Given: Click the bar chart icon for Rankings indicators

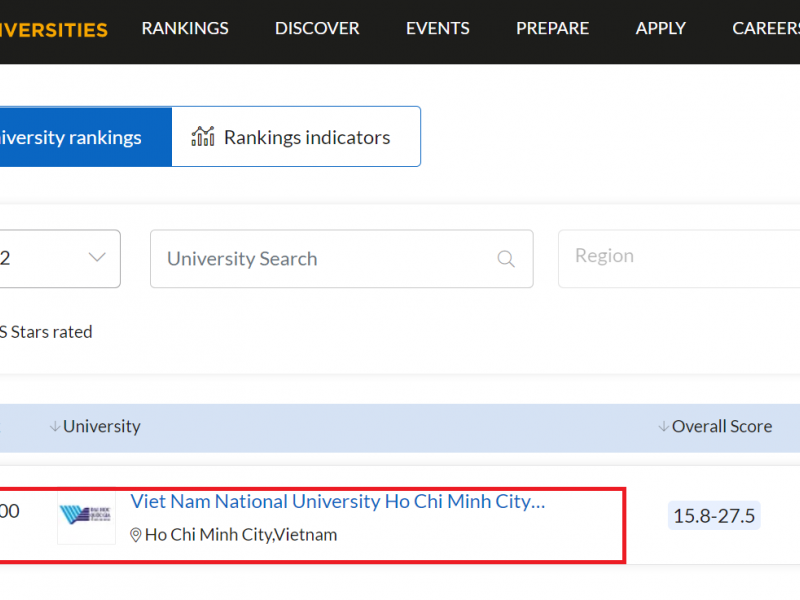Looking at the screenshot, I should (203, 136).
